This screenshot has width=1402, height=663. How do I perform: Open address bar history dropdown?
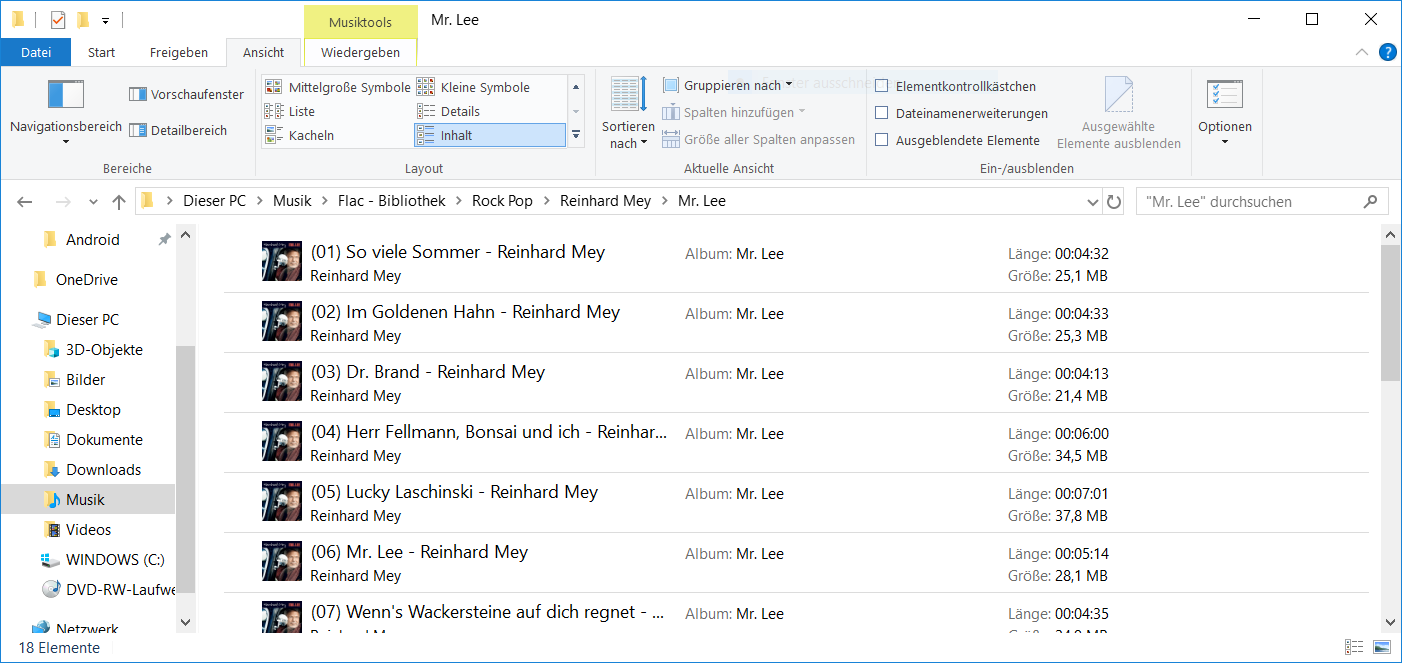1092,202
